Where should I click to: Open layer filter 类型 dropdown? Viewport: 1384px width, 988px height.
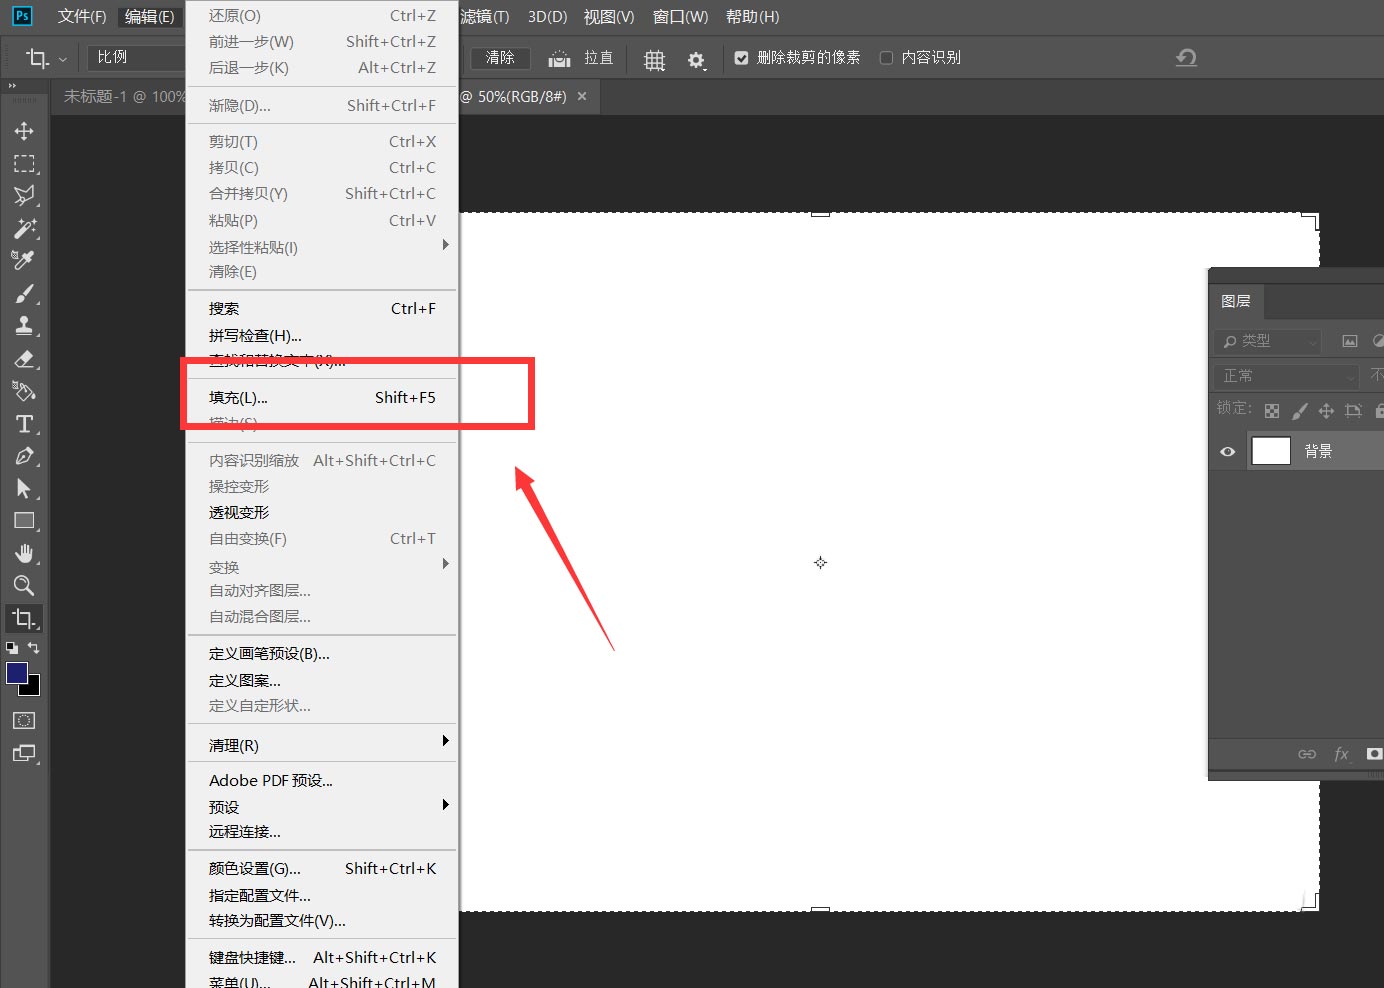coord(1268,341)
